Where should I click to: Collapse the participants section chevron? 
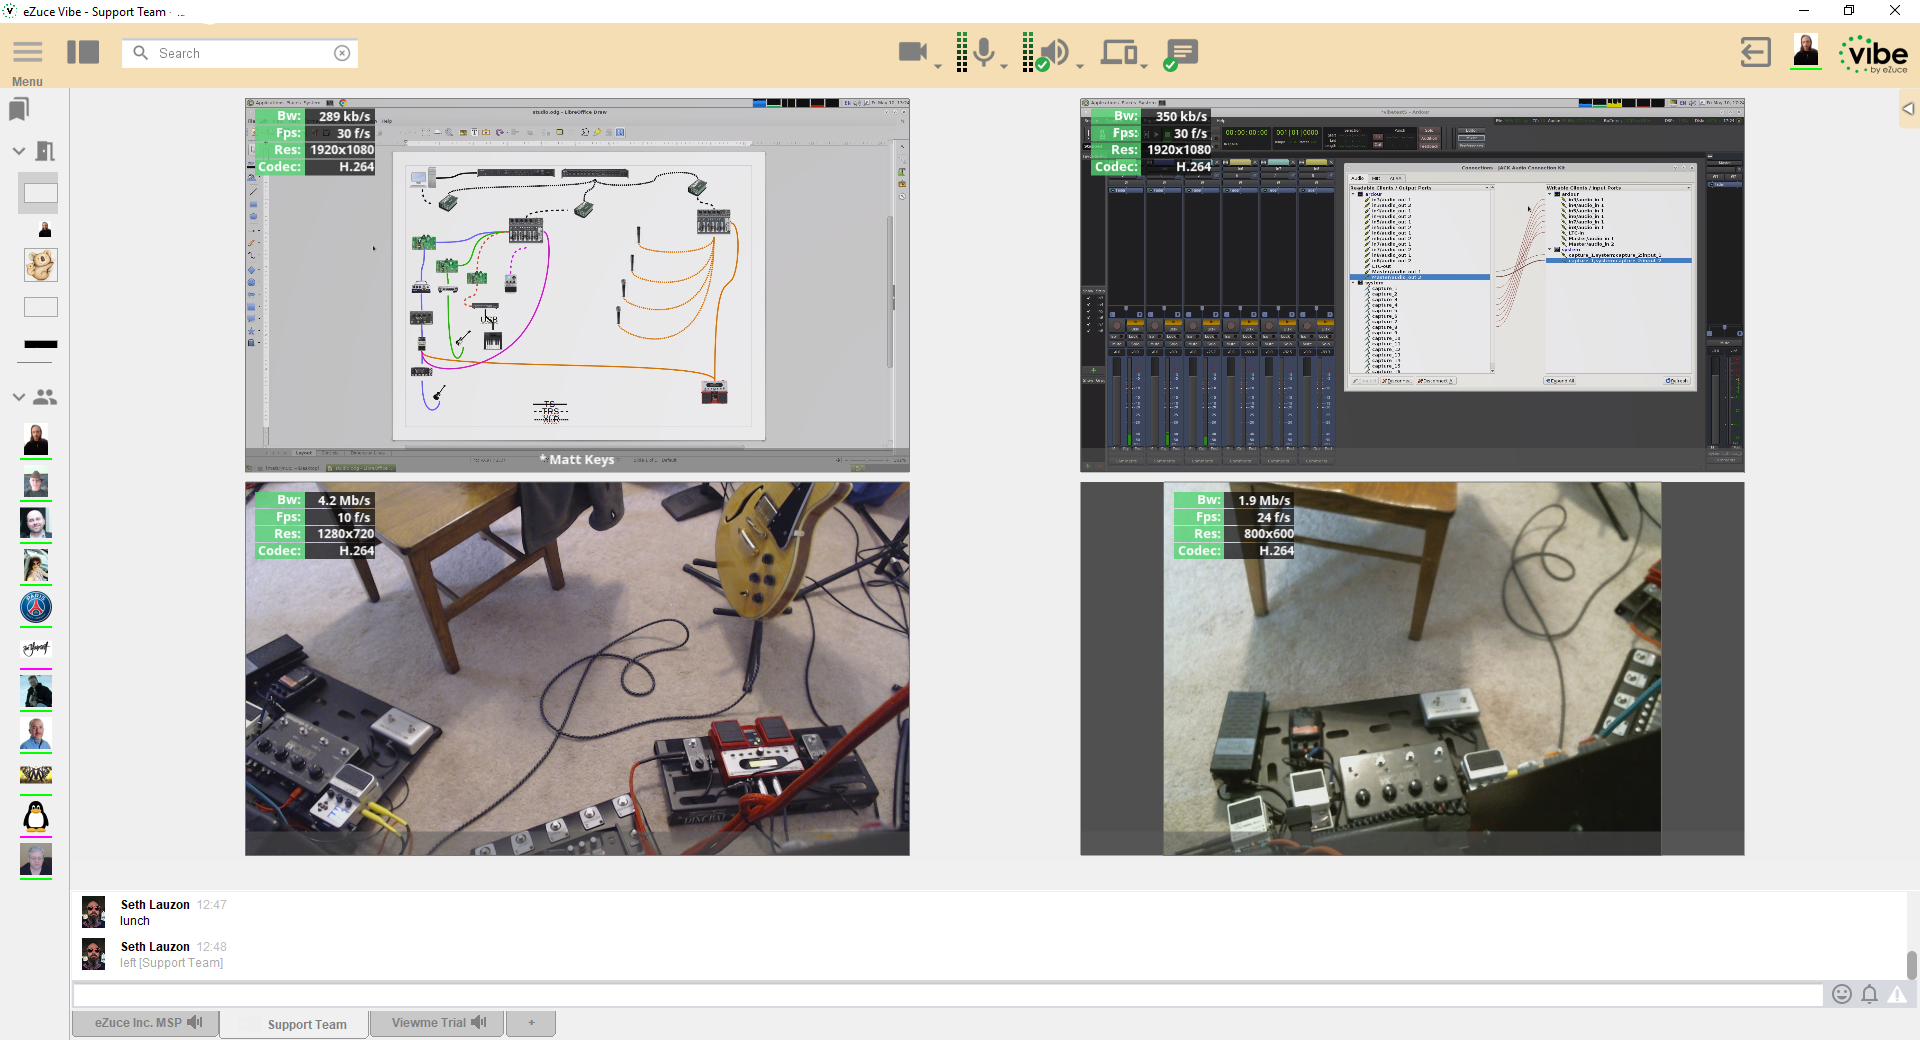pyautogui.click(x=18, y=397)
